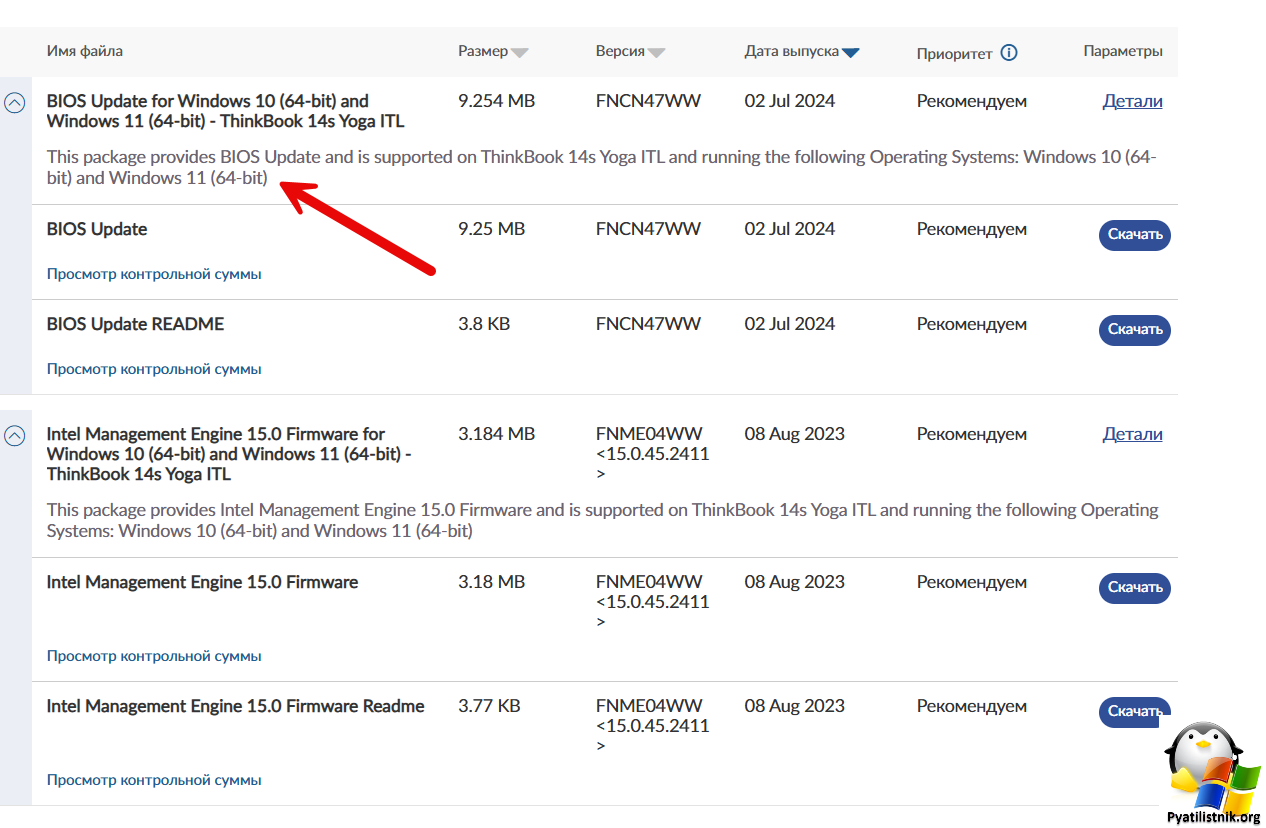Open Детали link for BIOS Update package
Viewport: 1266px width, 828px height.
1132,101
